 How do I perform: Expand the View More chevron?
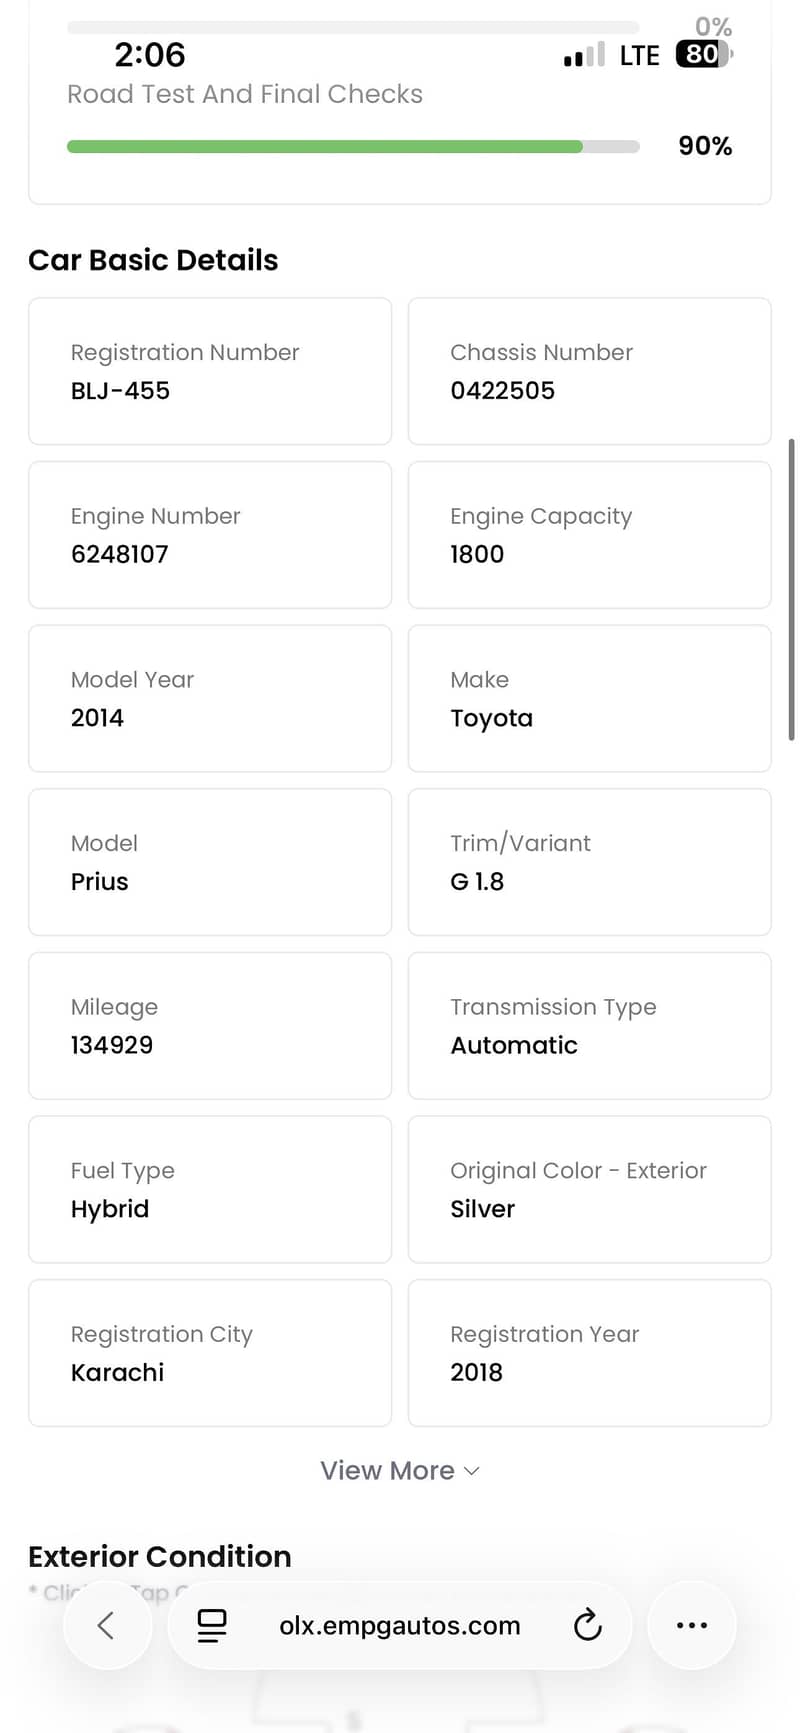pyautogui.click(x=473, y=1471)
